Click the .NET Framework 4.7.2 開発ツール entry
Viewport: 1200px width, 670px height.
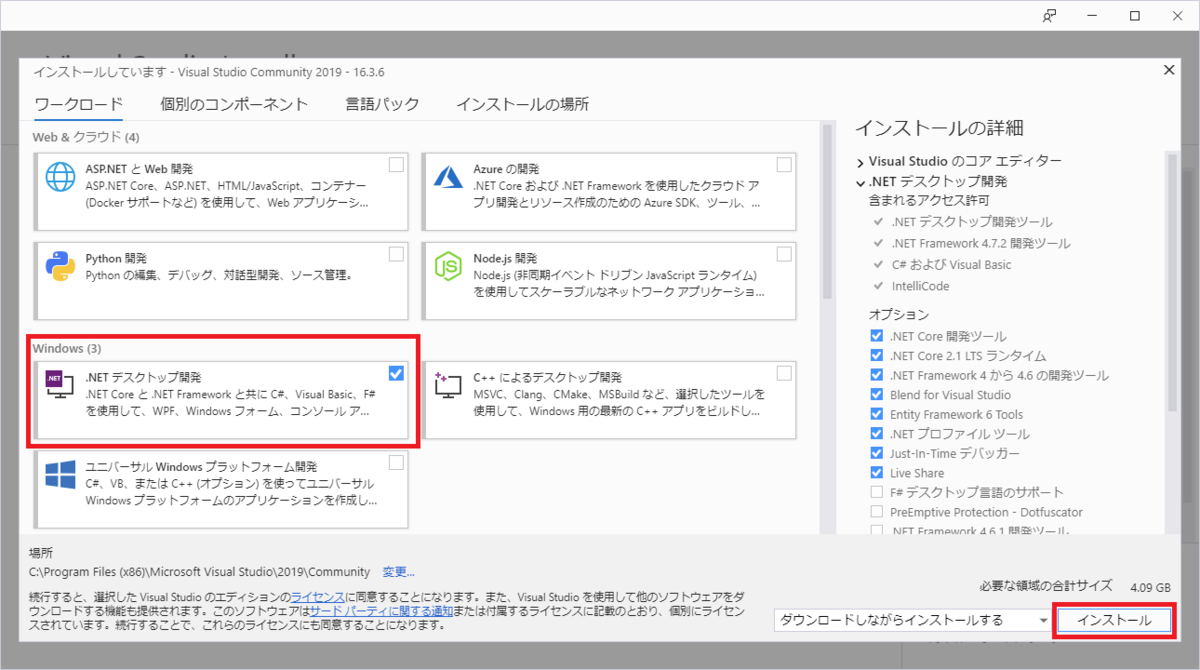pyautogui.click(x=980, y=243)
